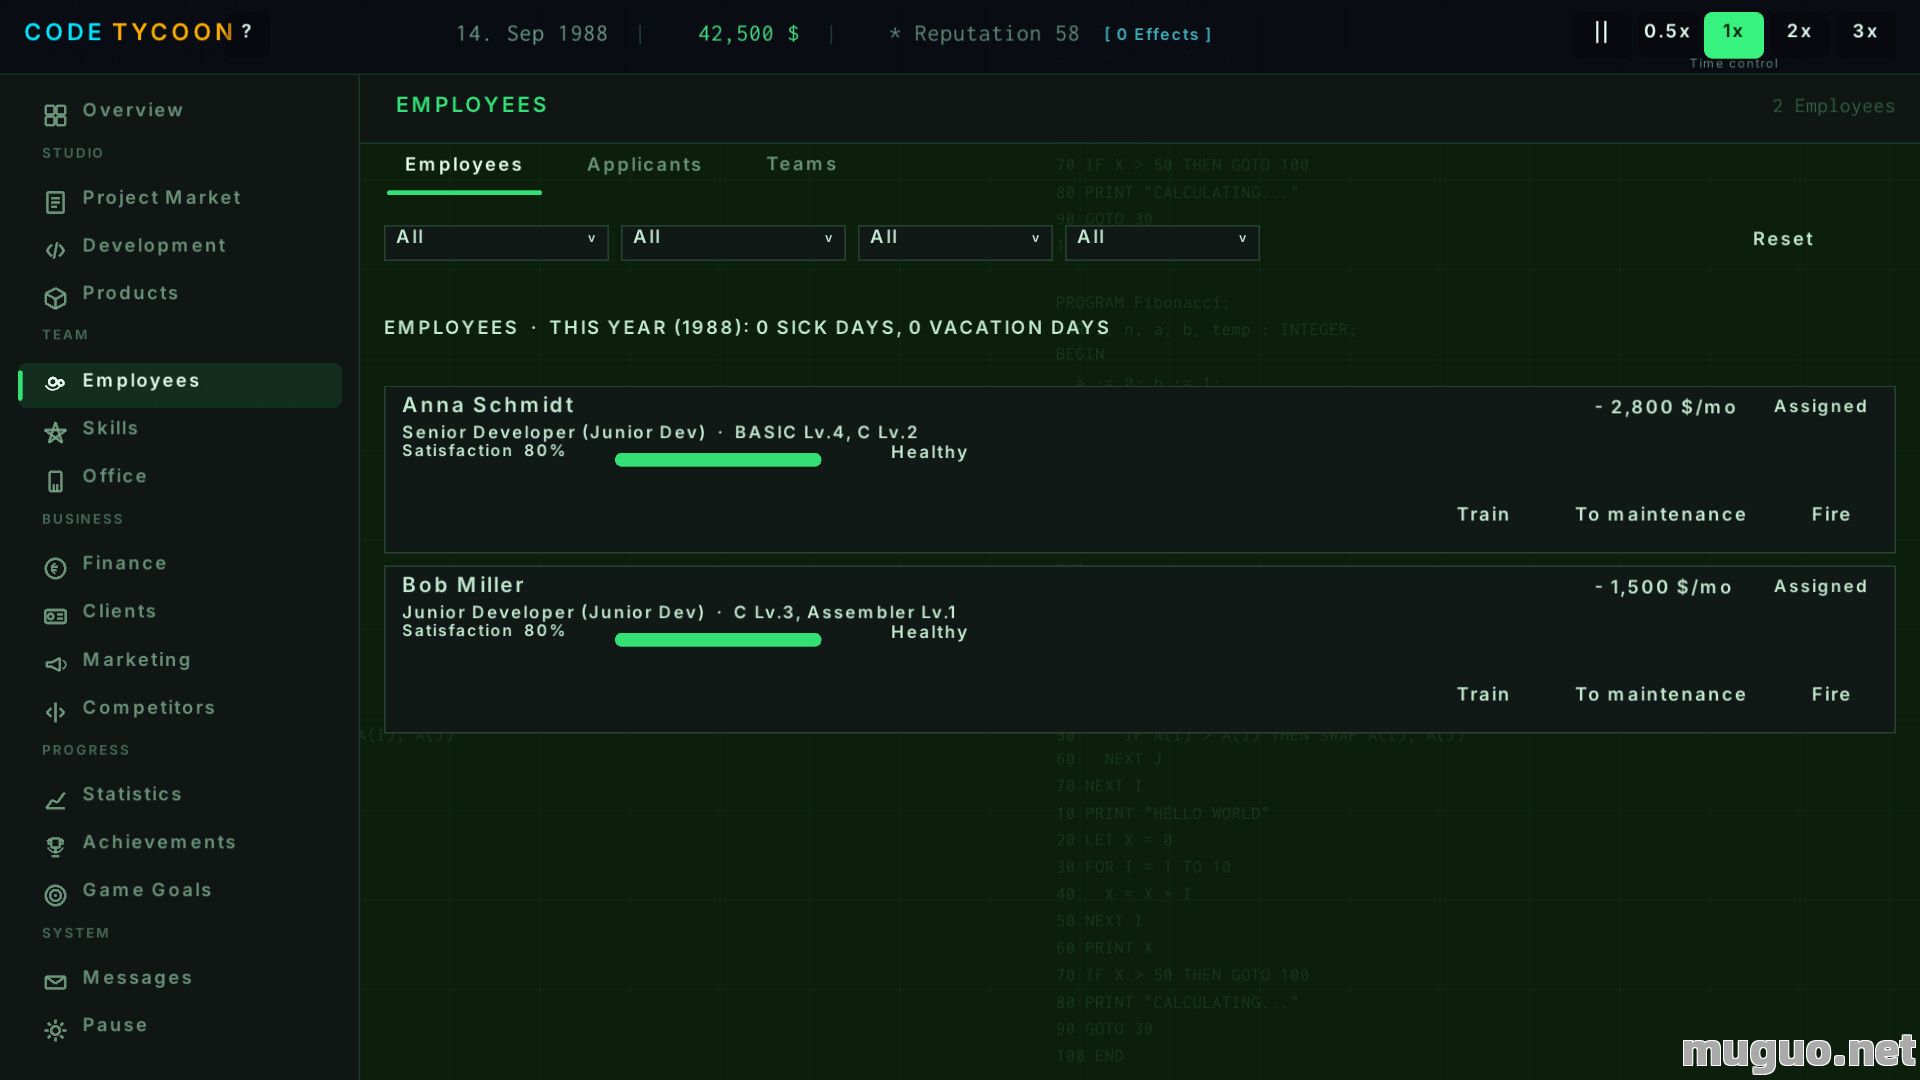
Task: Reset the employee filters
Action: [1783, 239]
